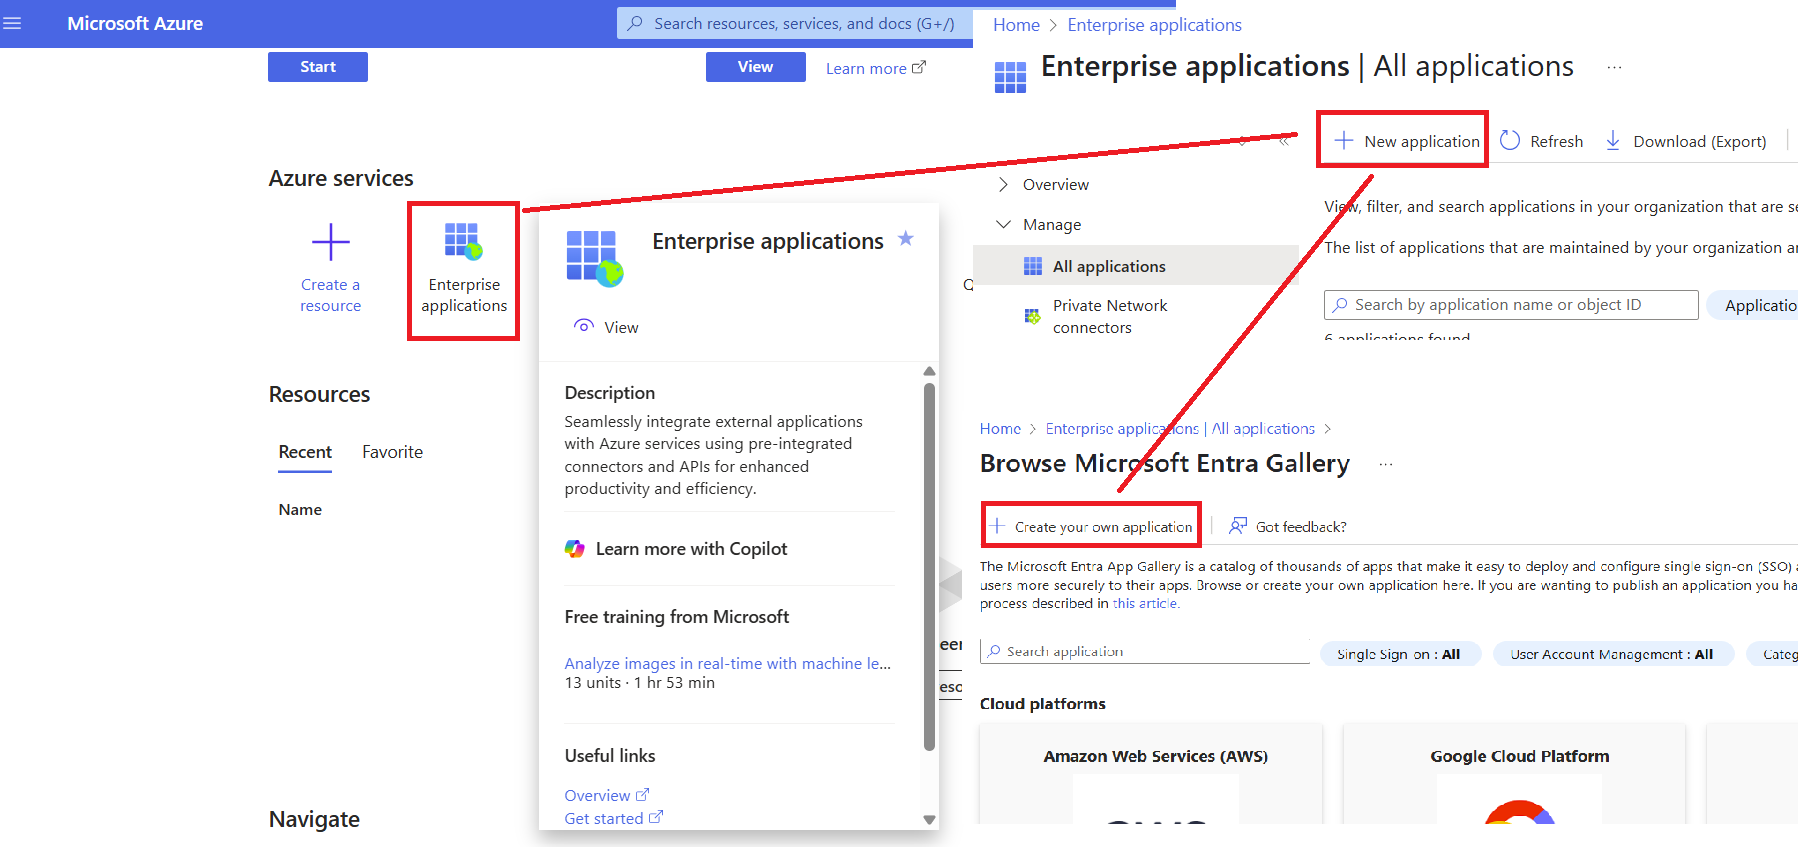Image resolution: width=1798 pixels, height=847 pixels.
Task: Open the Learn more external link
Action: pos(876,68)
